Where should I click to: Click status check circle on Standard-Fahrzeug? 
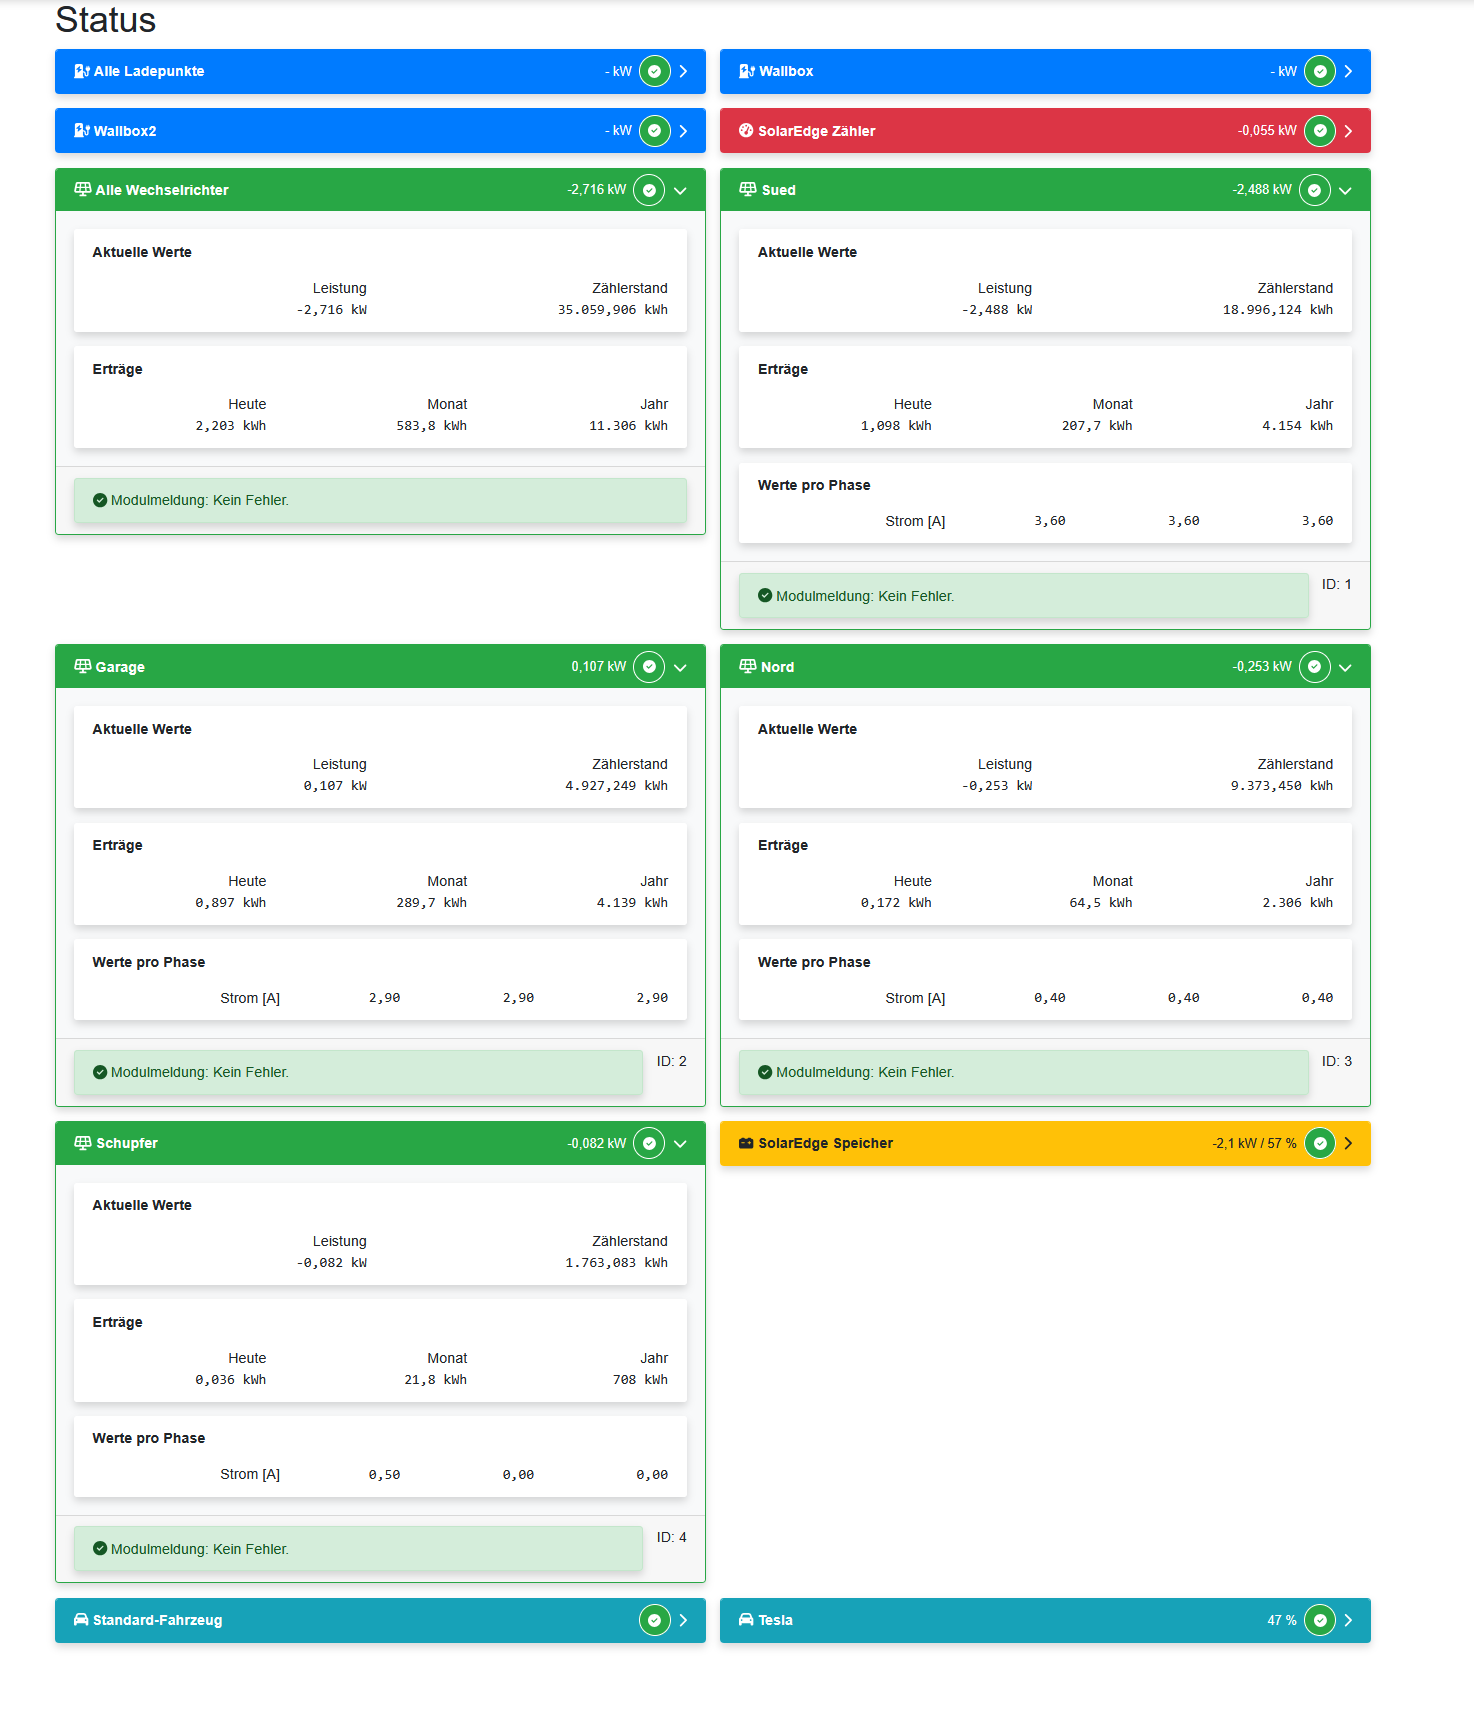click(x=655, y=1620)
